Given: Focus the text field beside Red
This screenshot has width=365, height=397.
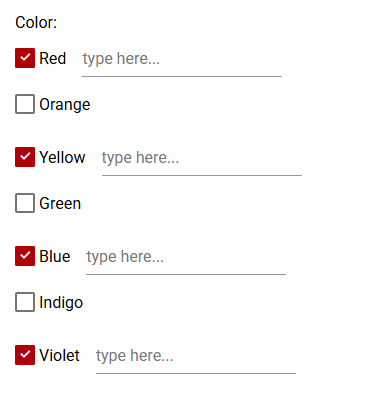Looking at the screenshot, I should point(182,61).
